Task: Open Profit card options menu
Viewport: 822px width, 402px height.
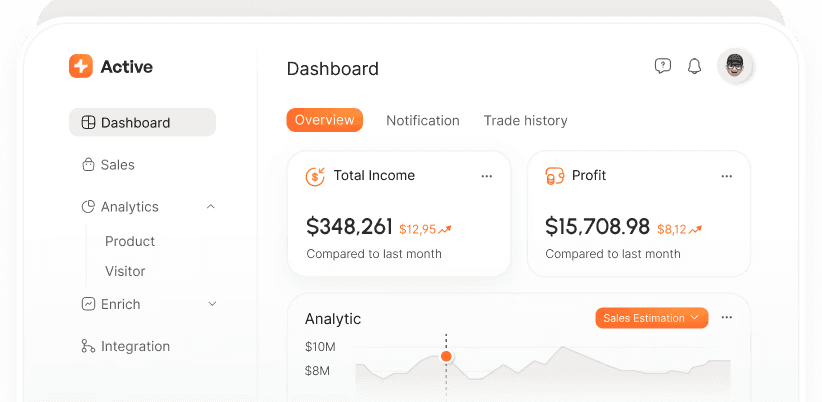Action: point(727,176)
